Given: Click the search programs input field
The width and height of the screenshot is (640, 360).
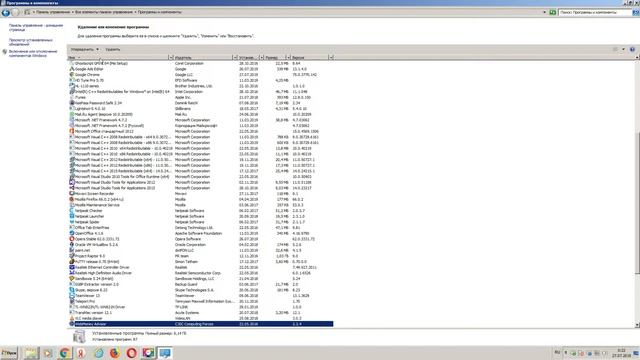Looking at the screenshot, I should coord(594,12).
